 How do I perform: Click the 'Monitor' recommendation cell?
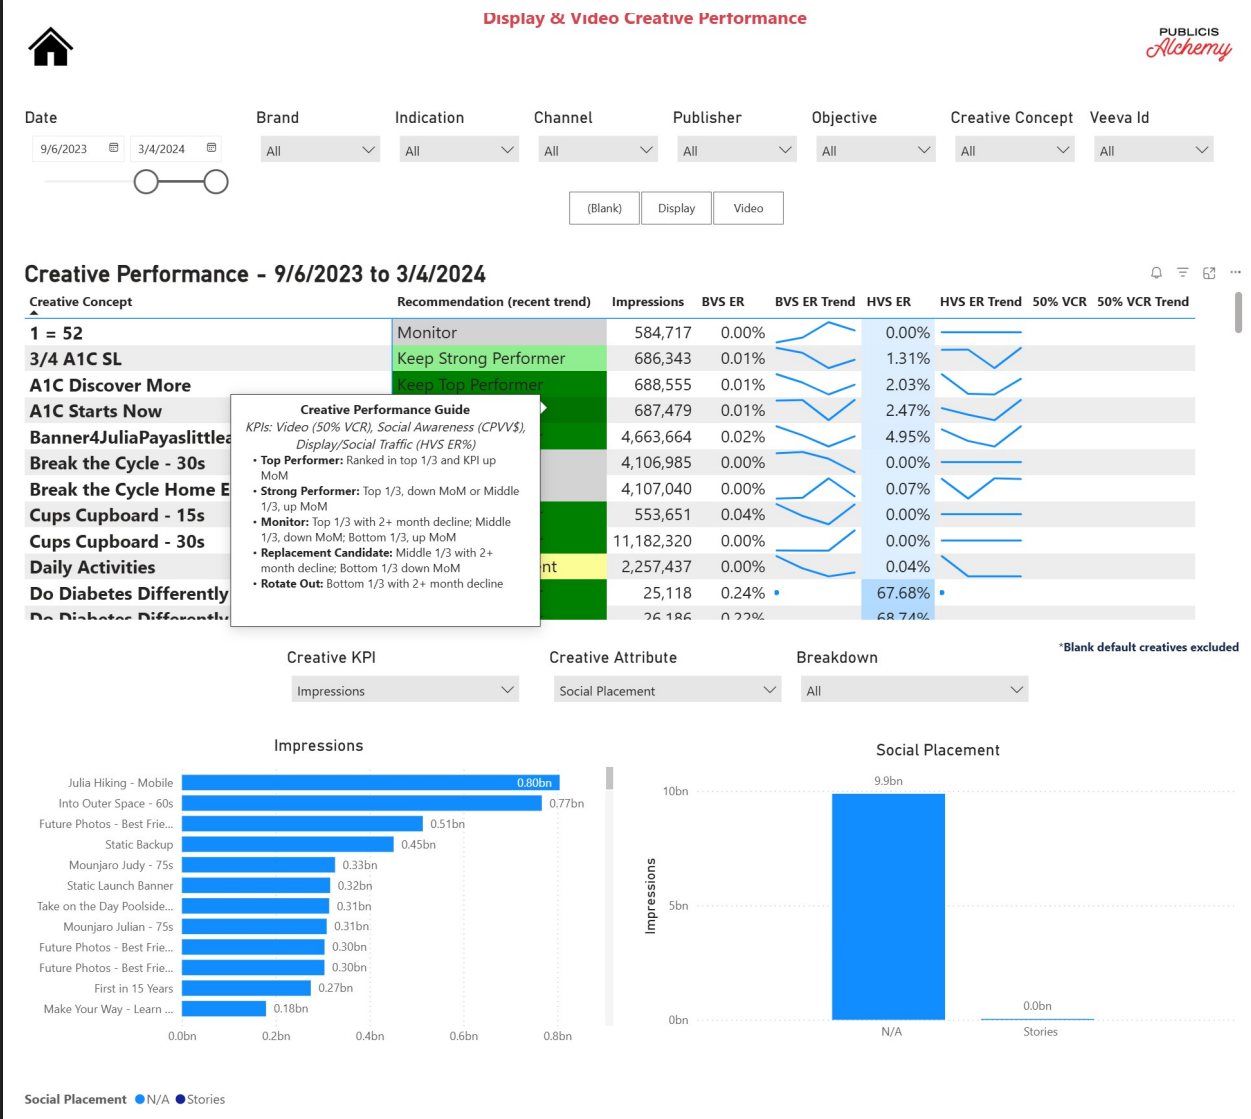click(x=500, y=333)
